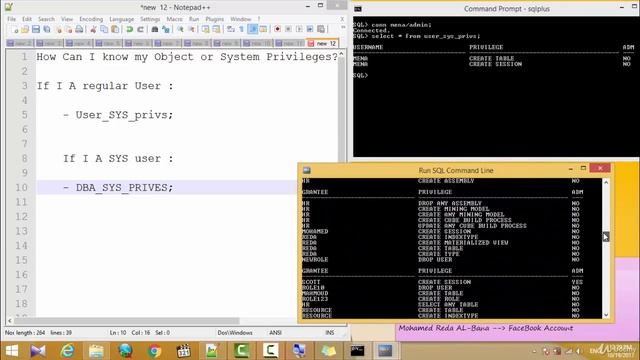Create a new document in Notepad++ toolbar
The height and width of the screenshot is (360, 640).
pyautogui.click(x=15, y=29)
